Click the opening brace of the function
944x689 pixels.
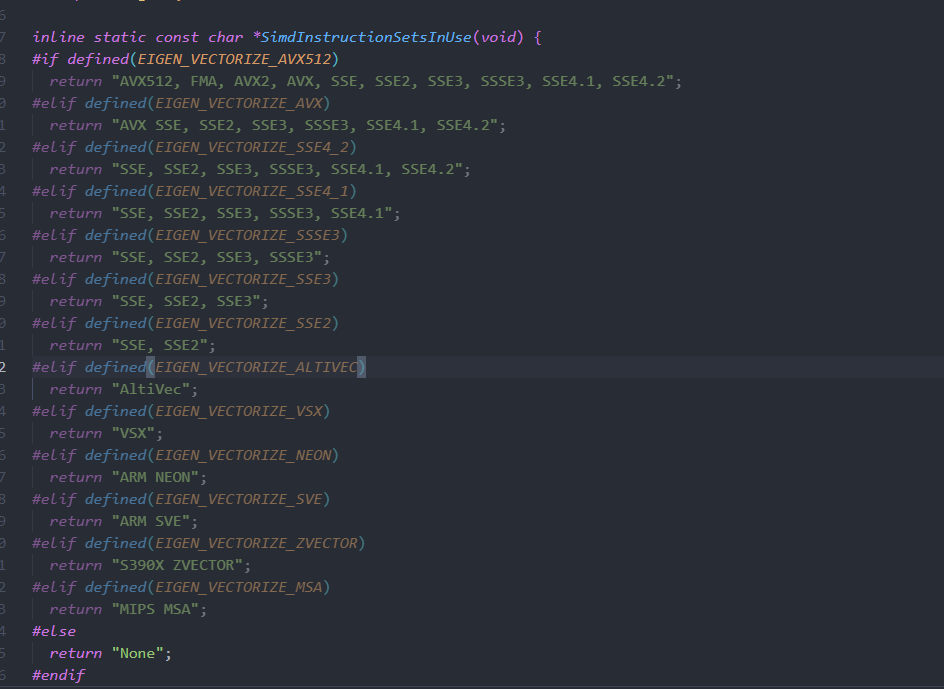537,37
